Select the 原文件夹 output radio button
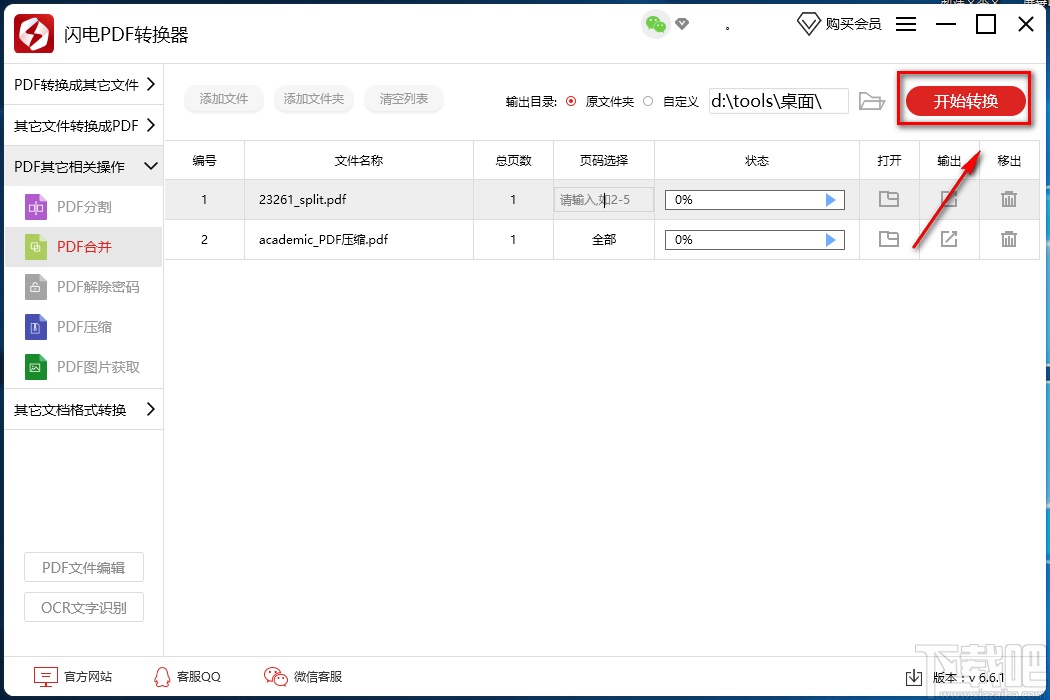 (569, 100)
